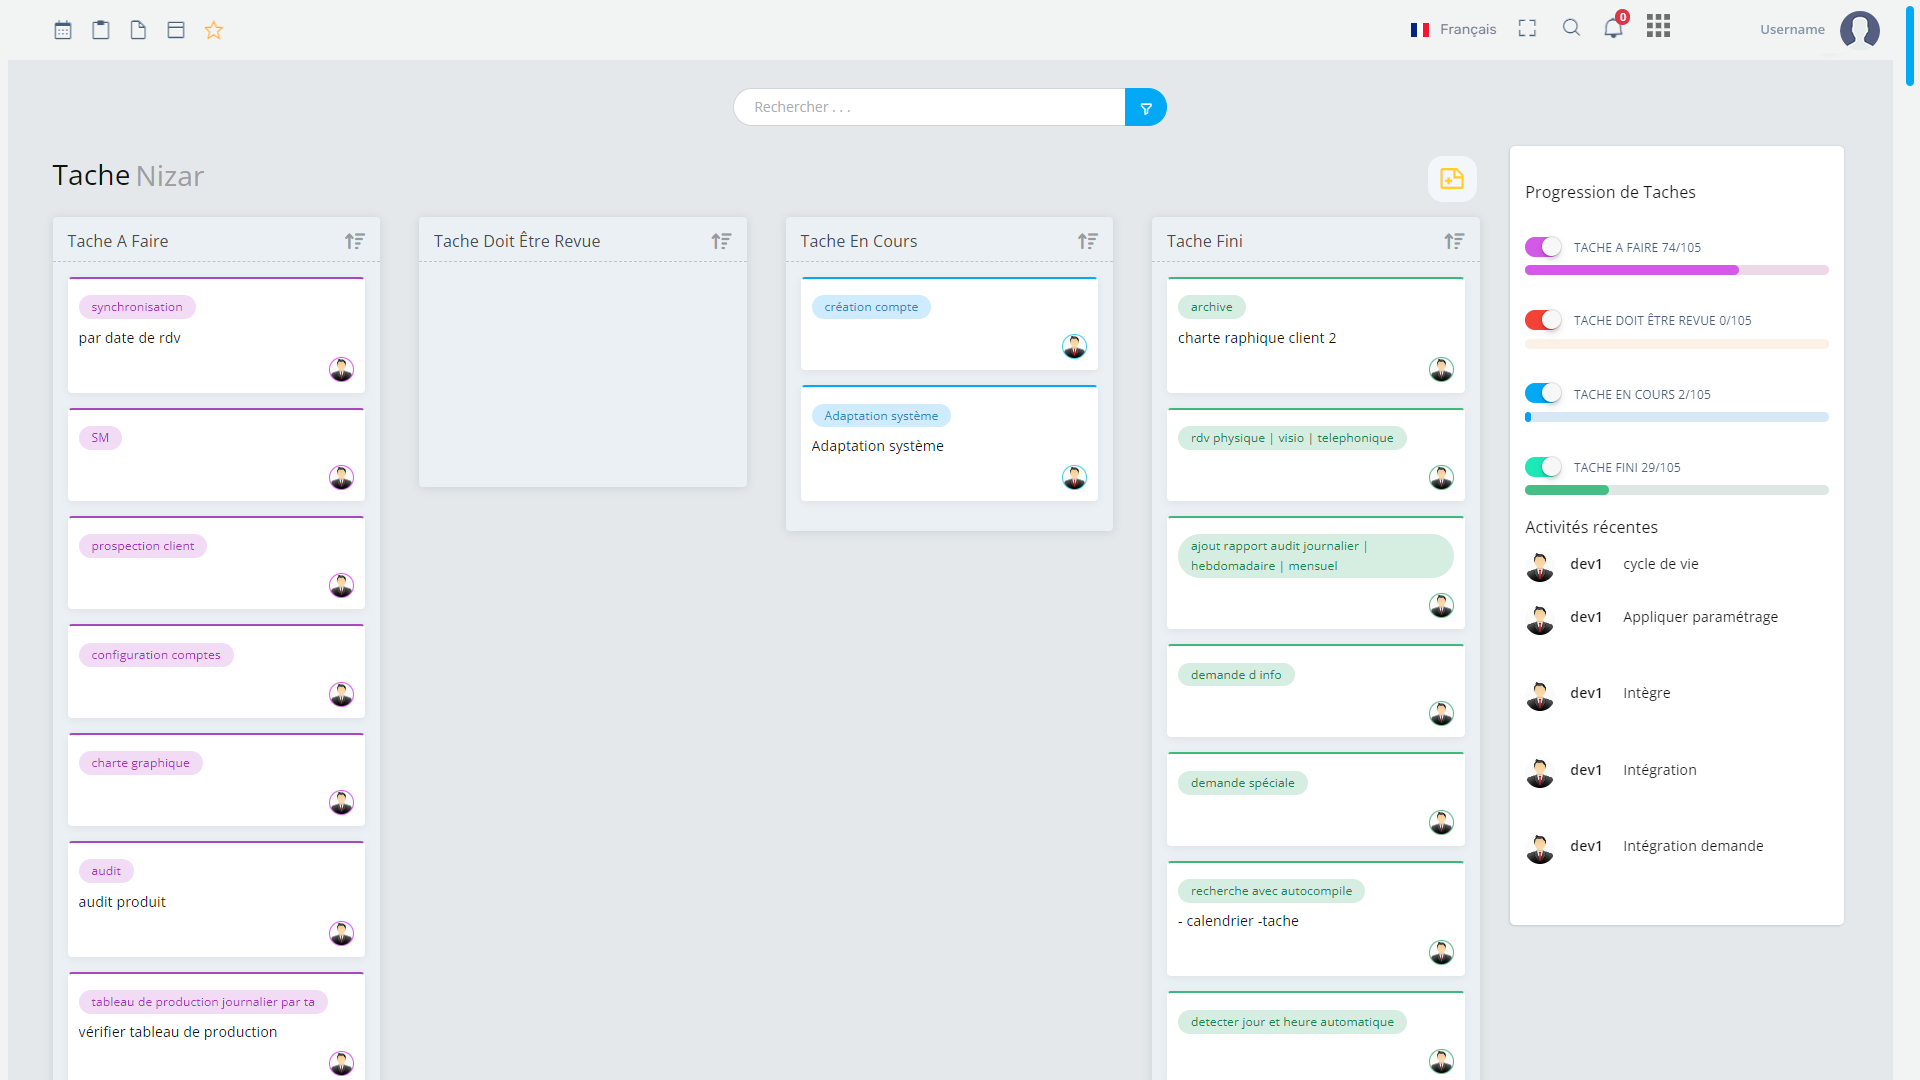
Task: Click 'par date de rdv' card text
Action: [x=130, y=338]
